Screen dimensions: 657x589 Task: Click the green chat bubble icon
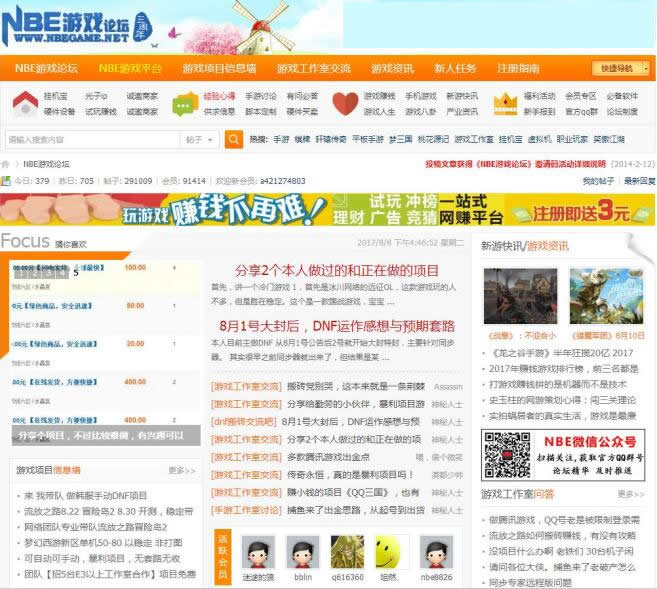click(x=185, y=103)
